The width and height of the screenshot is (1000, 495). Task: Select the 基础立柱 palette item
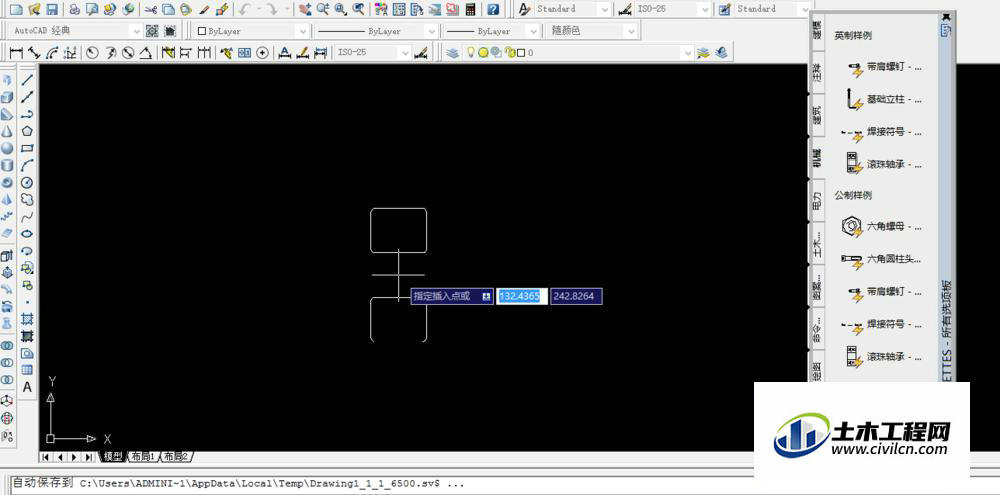pos(882,100)
